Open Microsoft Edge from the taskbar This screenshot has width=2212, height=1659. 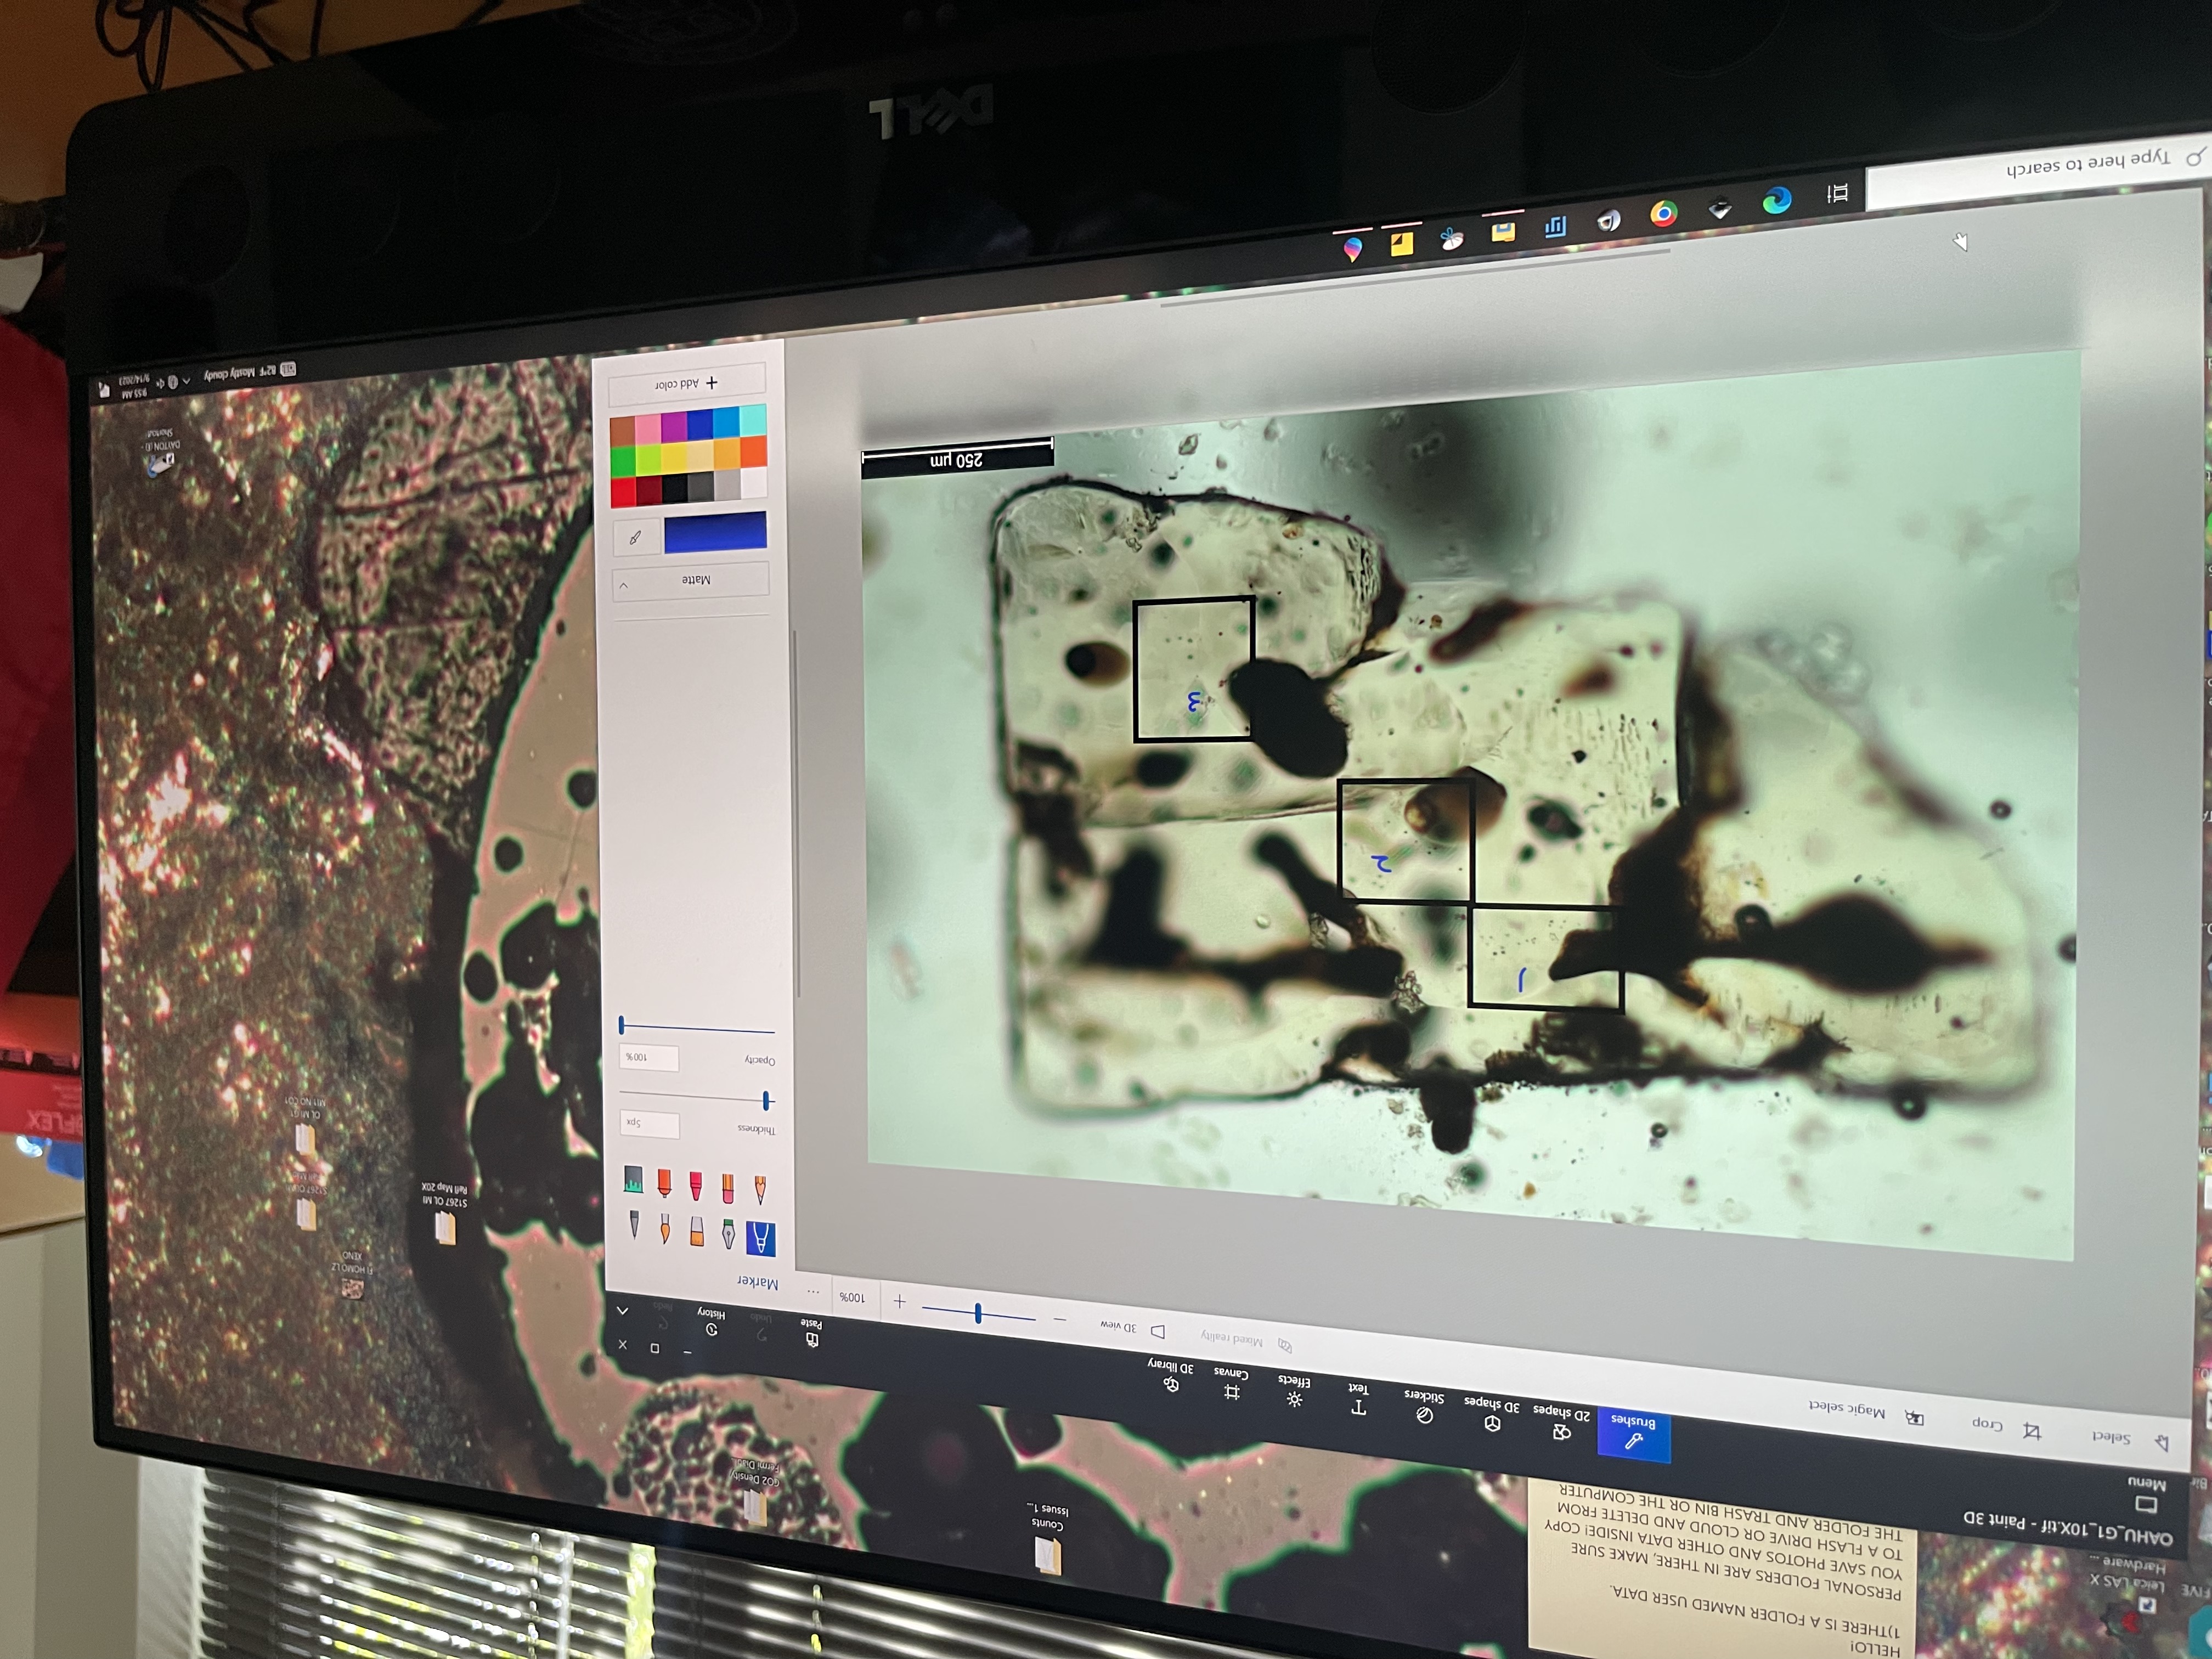[x=1776, y=200]
